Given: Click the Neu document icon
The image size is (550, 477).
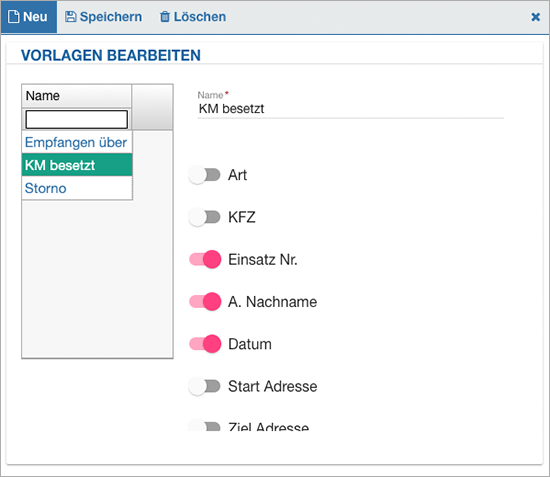Looking at the screenshot, I should click(x=13, y=16).
